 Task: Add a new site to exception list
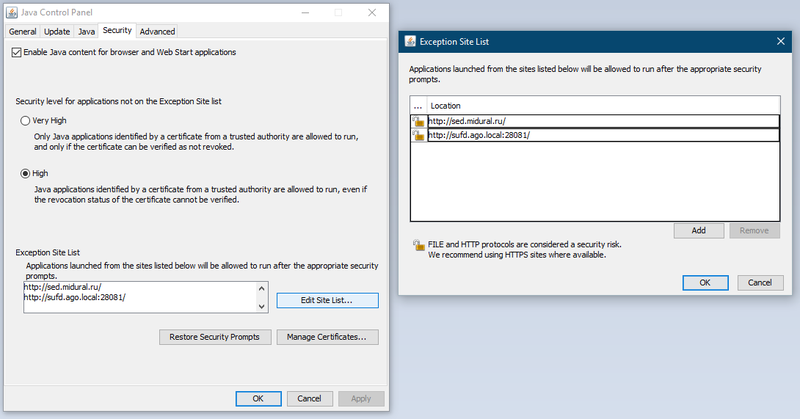(699, 230)
